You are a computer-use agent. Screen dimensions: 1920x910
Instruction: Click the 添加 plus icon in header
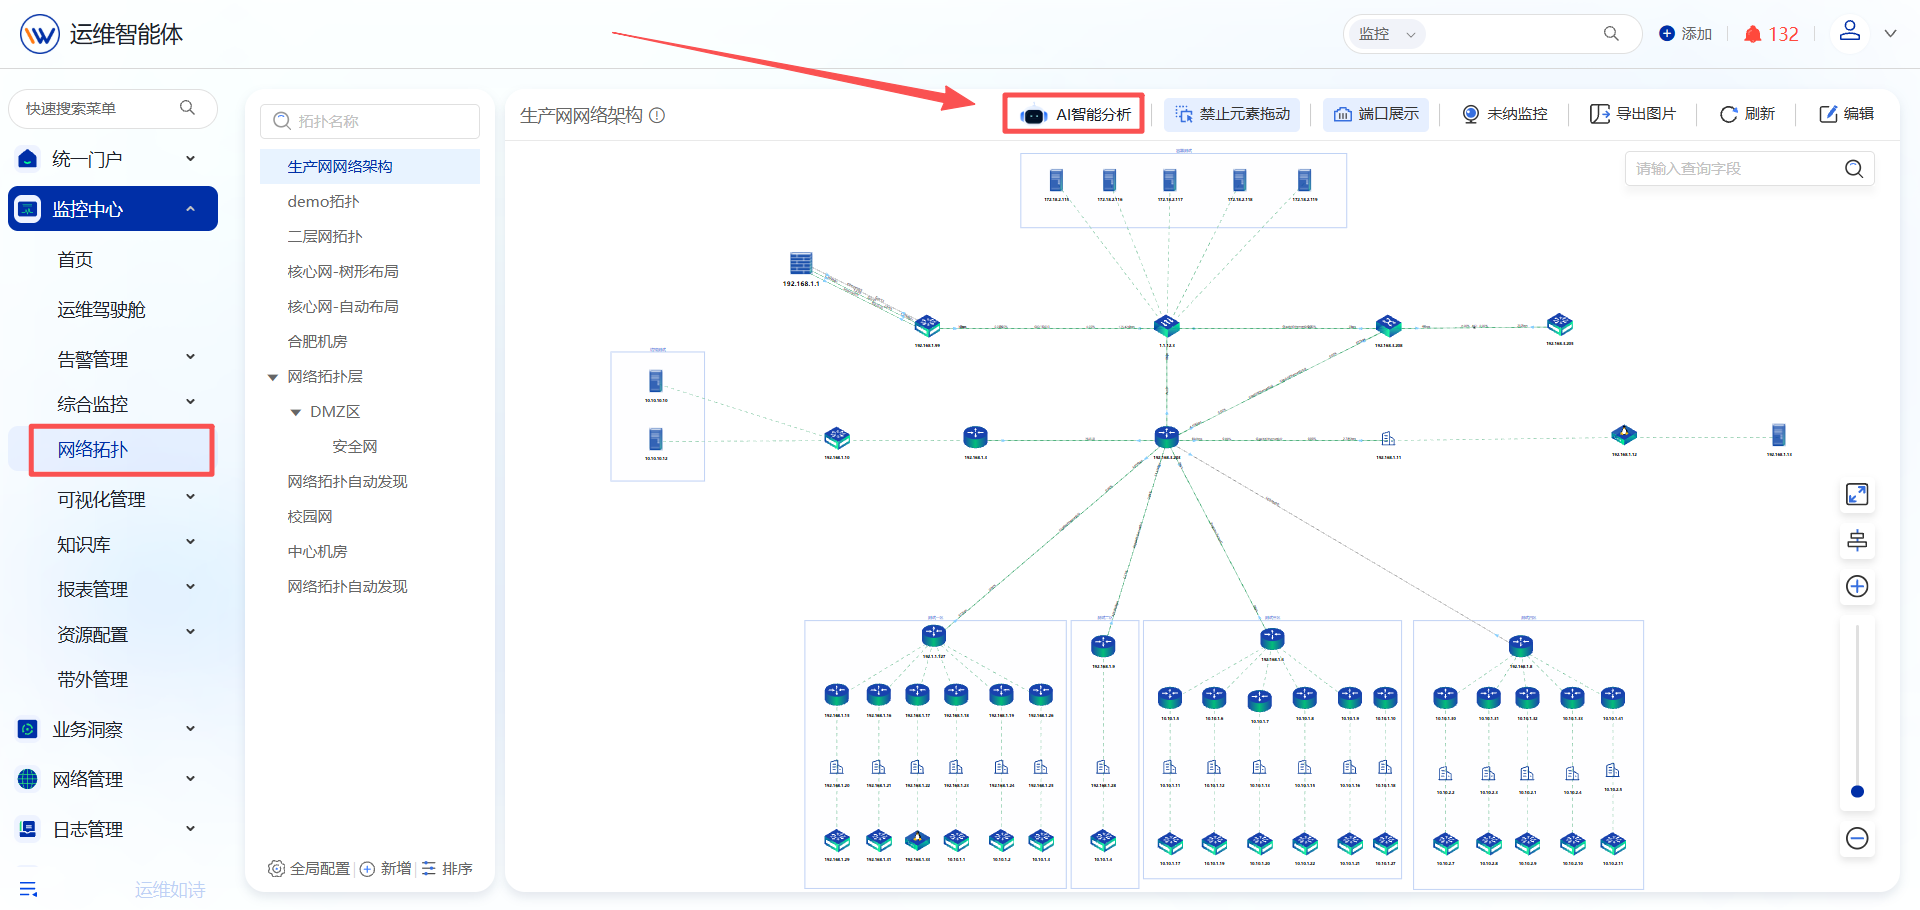coord(1667,33)
